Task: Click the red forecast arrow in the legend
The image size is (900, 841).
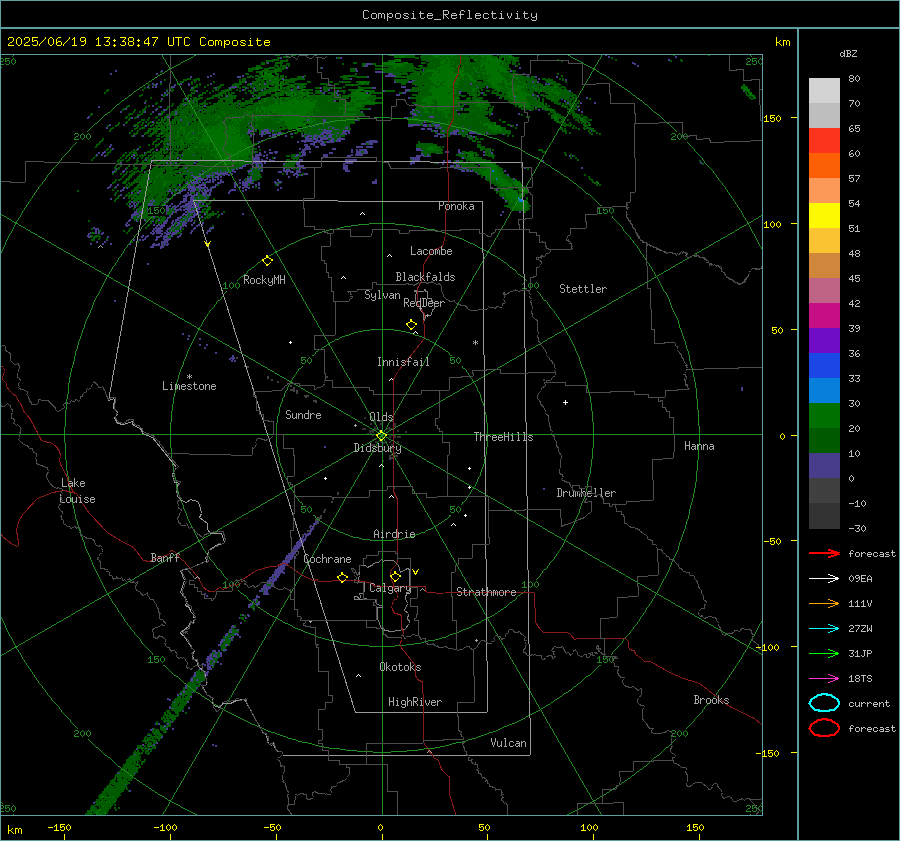Action: (x=824, y=553)
